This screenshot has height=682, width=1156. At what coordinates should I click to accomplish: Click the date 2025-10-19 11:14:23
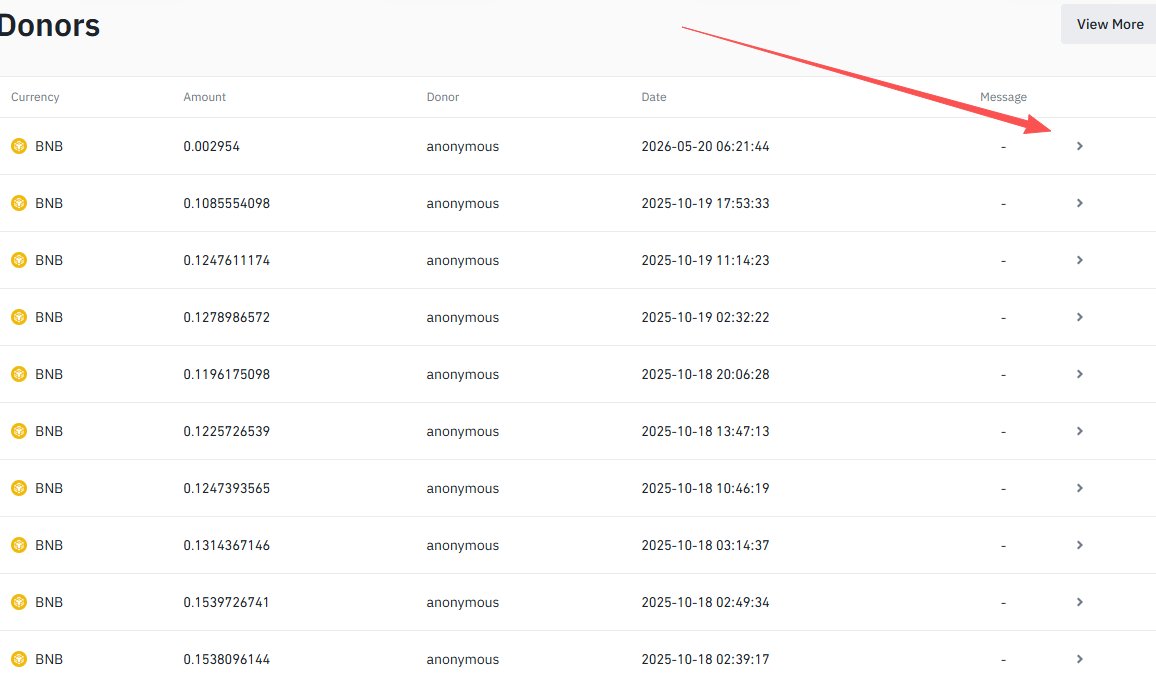[x=706, y=260]
